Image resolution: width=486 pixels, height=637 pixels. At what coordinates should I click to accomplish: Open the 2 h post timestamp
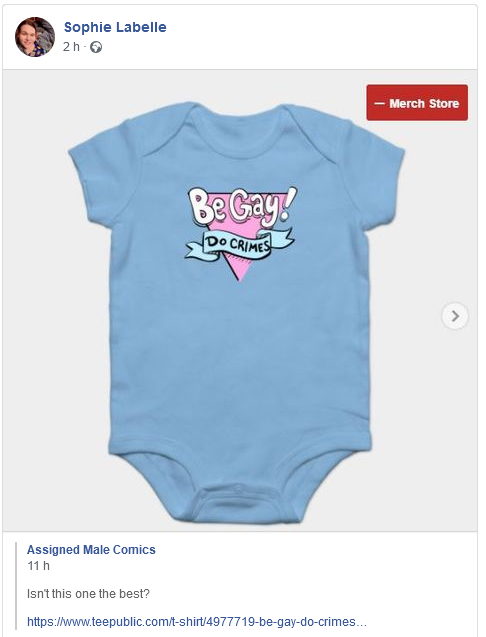point(71,47)
